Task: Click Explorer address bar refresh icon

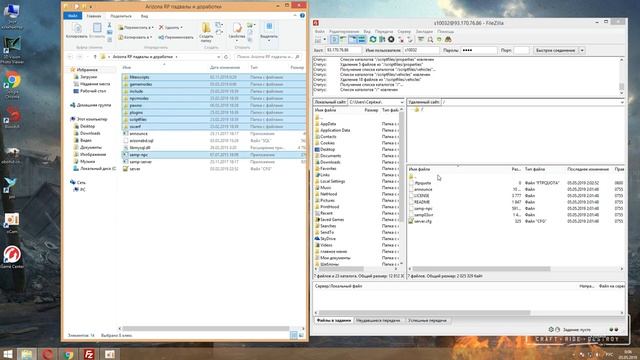Action: pos(226,57)
